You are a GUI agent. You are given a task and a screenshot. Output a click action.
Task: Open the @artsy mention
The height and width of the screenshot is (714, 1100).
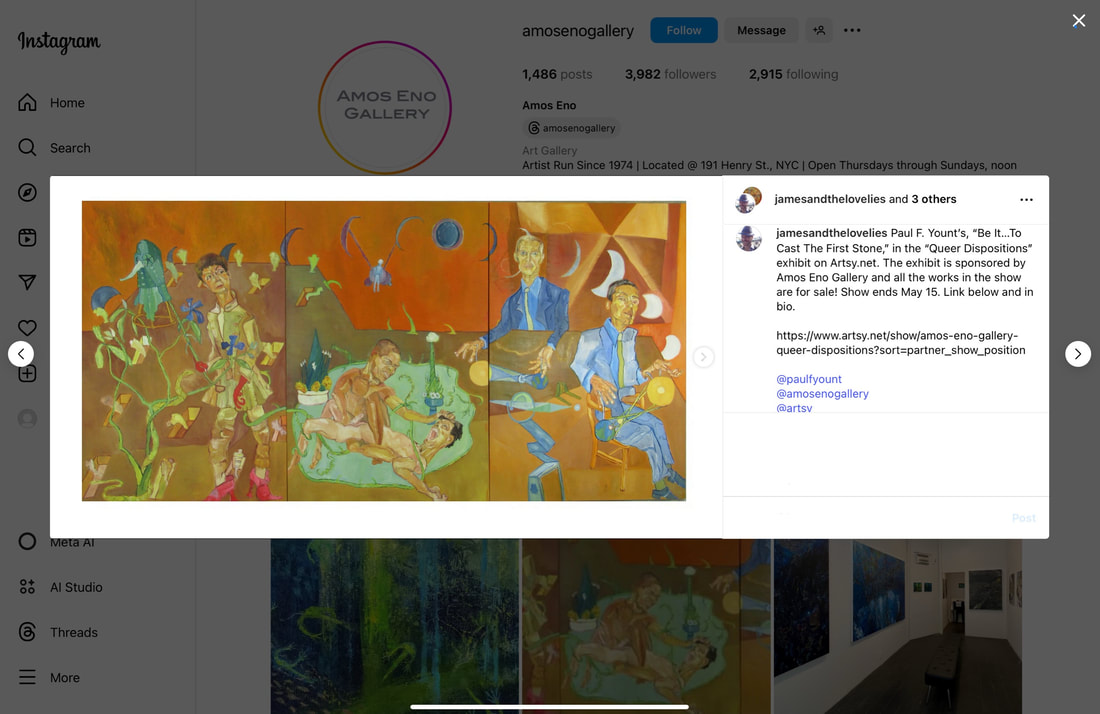point(794,407)
